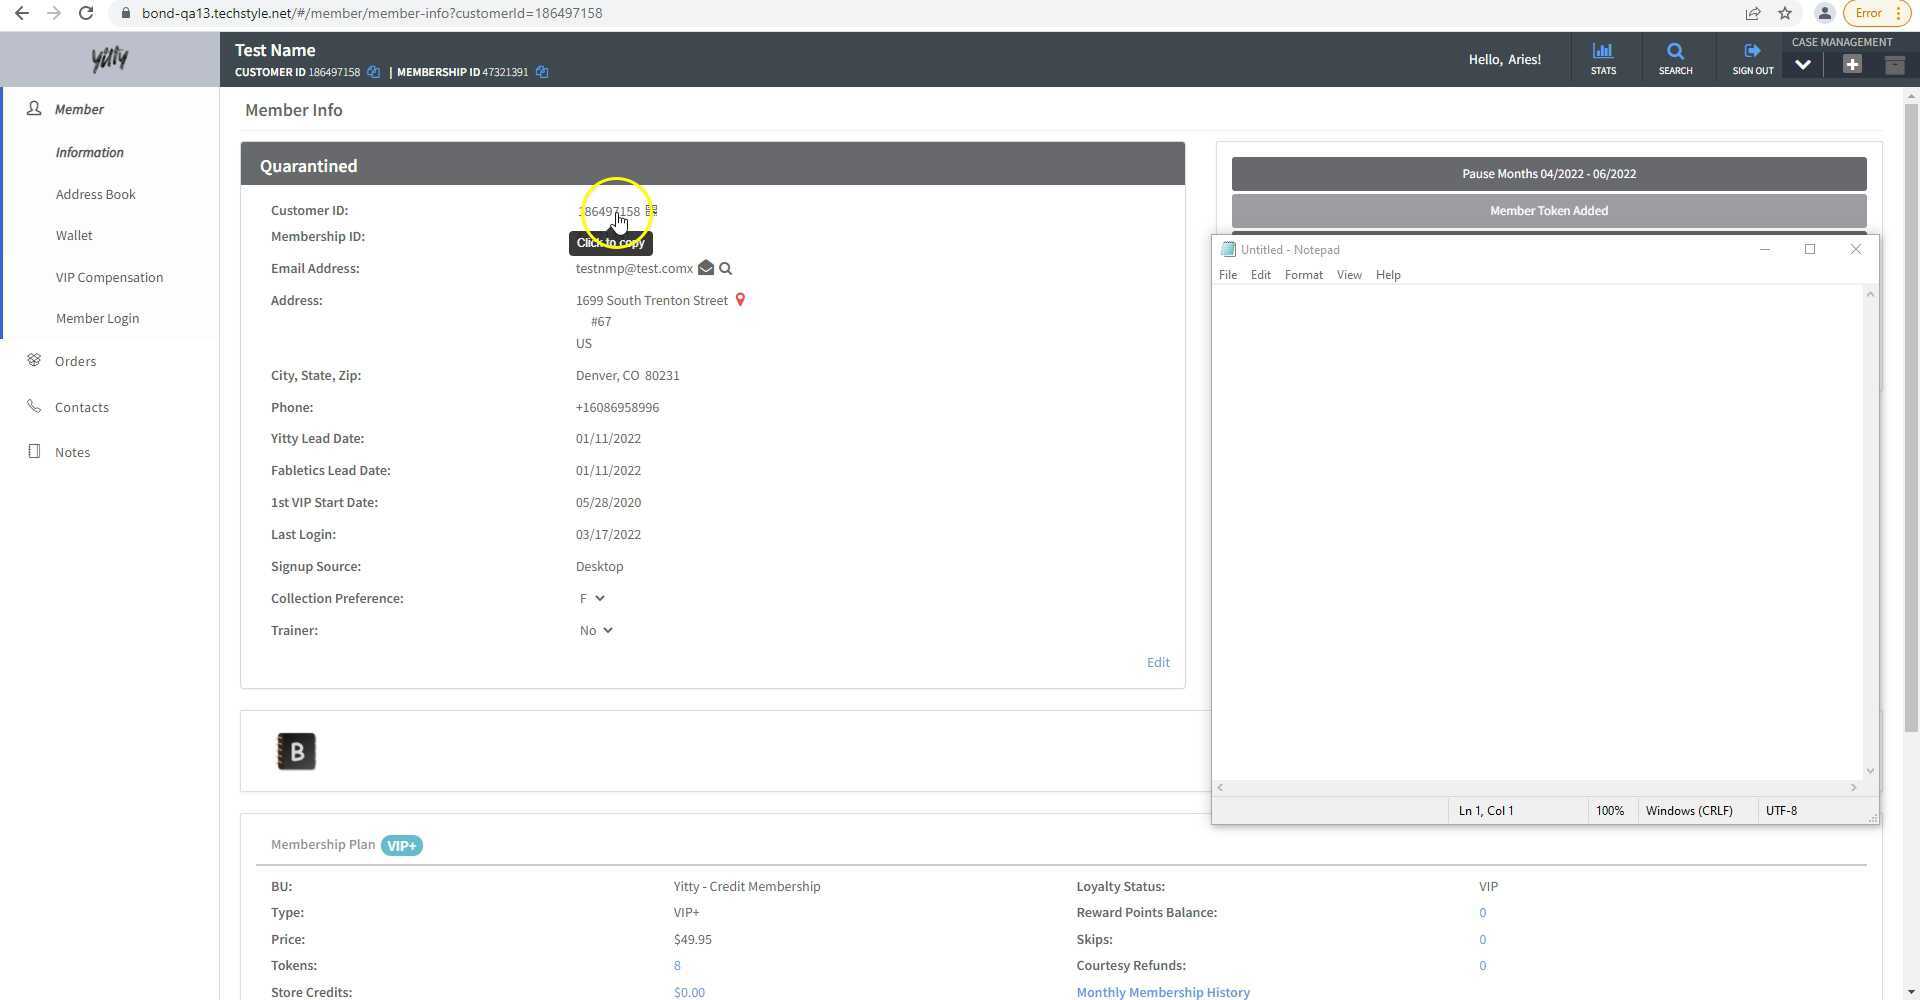The height and width of the screenshot is (1000, 1920).
Task: Open the Edit menu in Notepad
Action: (1261, 275)
